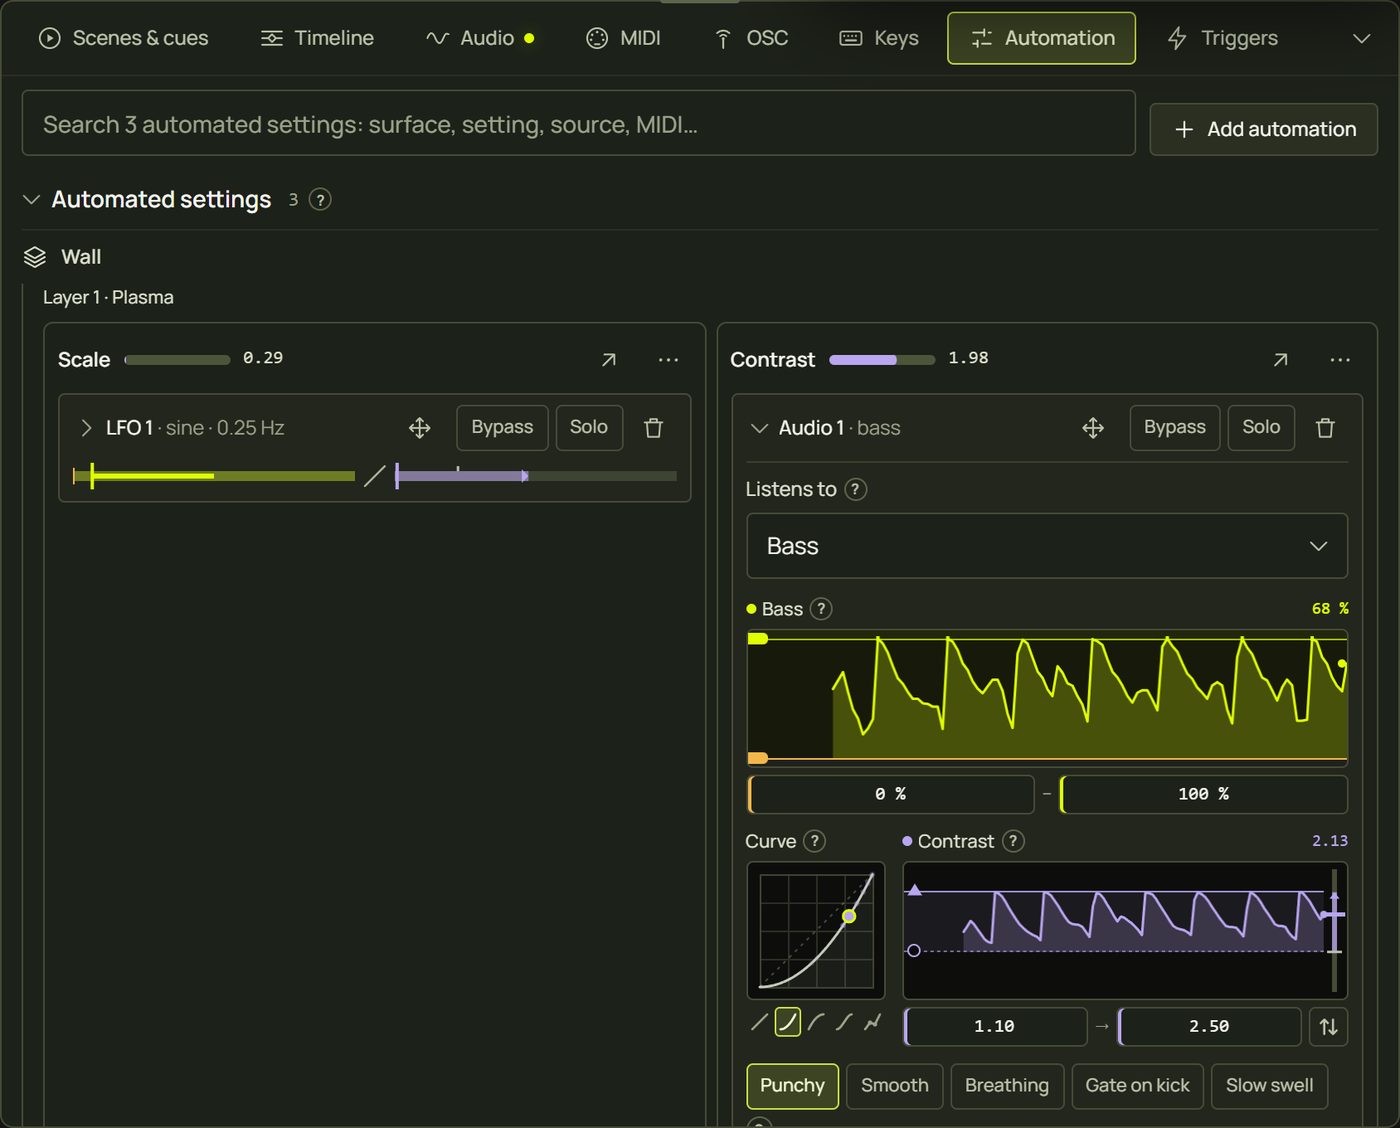Click Audio 1 move handle icon
This screenshot has width=1400, height=1128.
point(1093,428)
